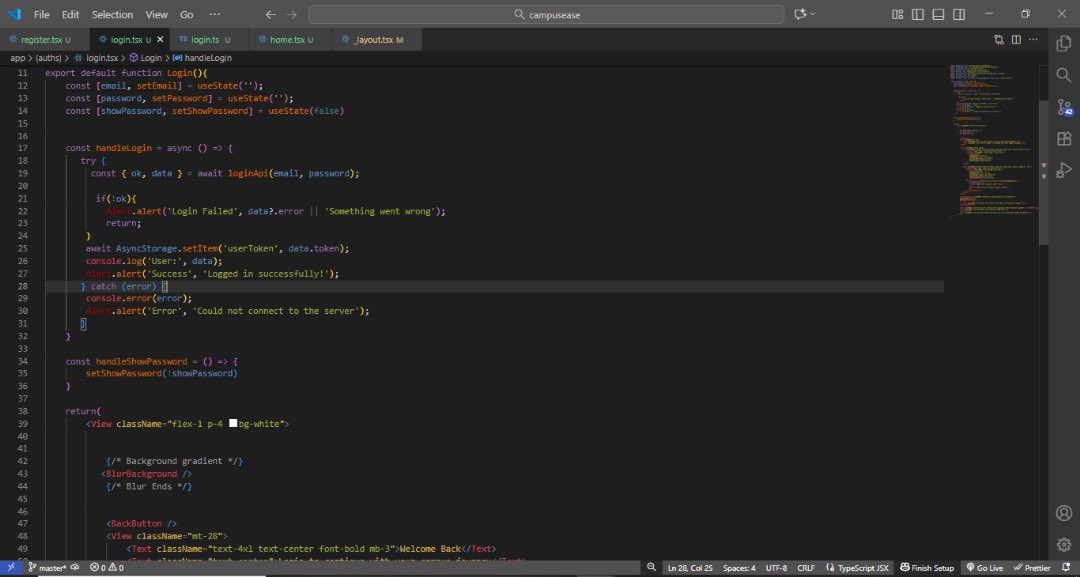Click 'loginApi' on line 19

(x=248, y=174)
